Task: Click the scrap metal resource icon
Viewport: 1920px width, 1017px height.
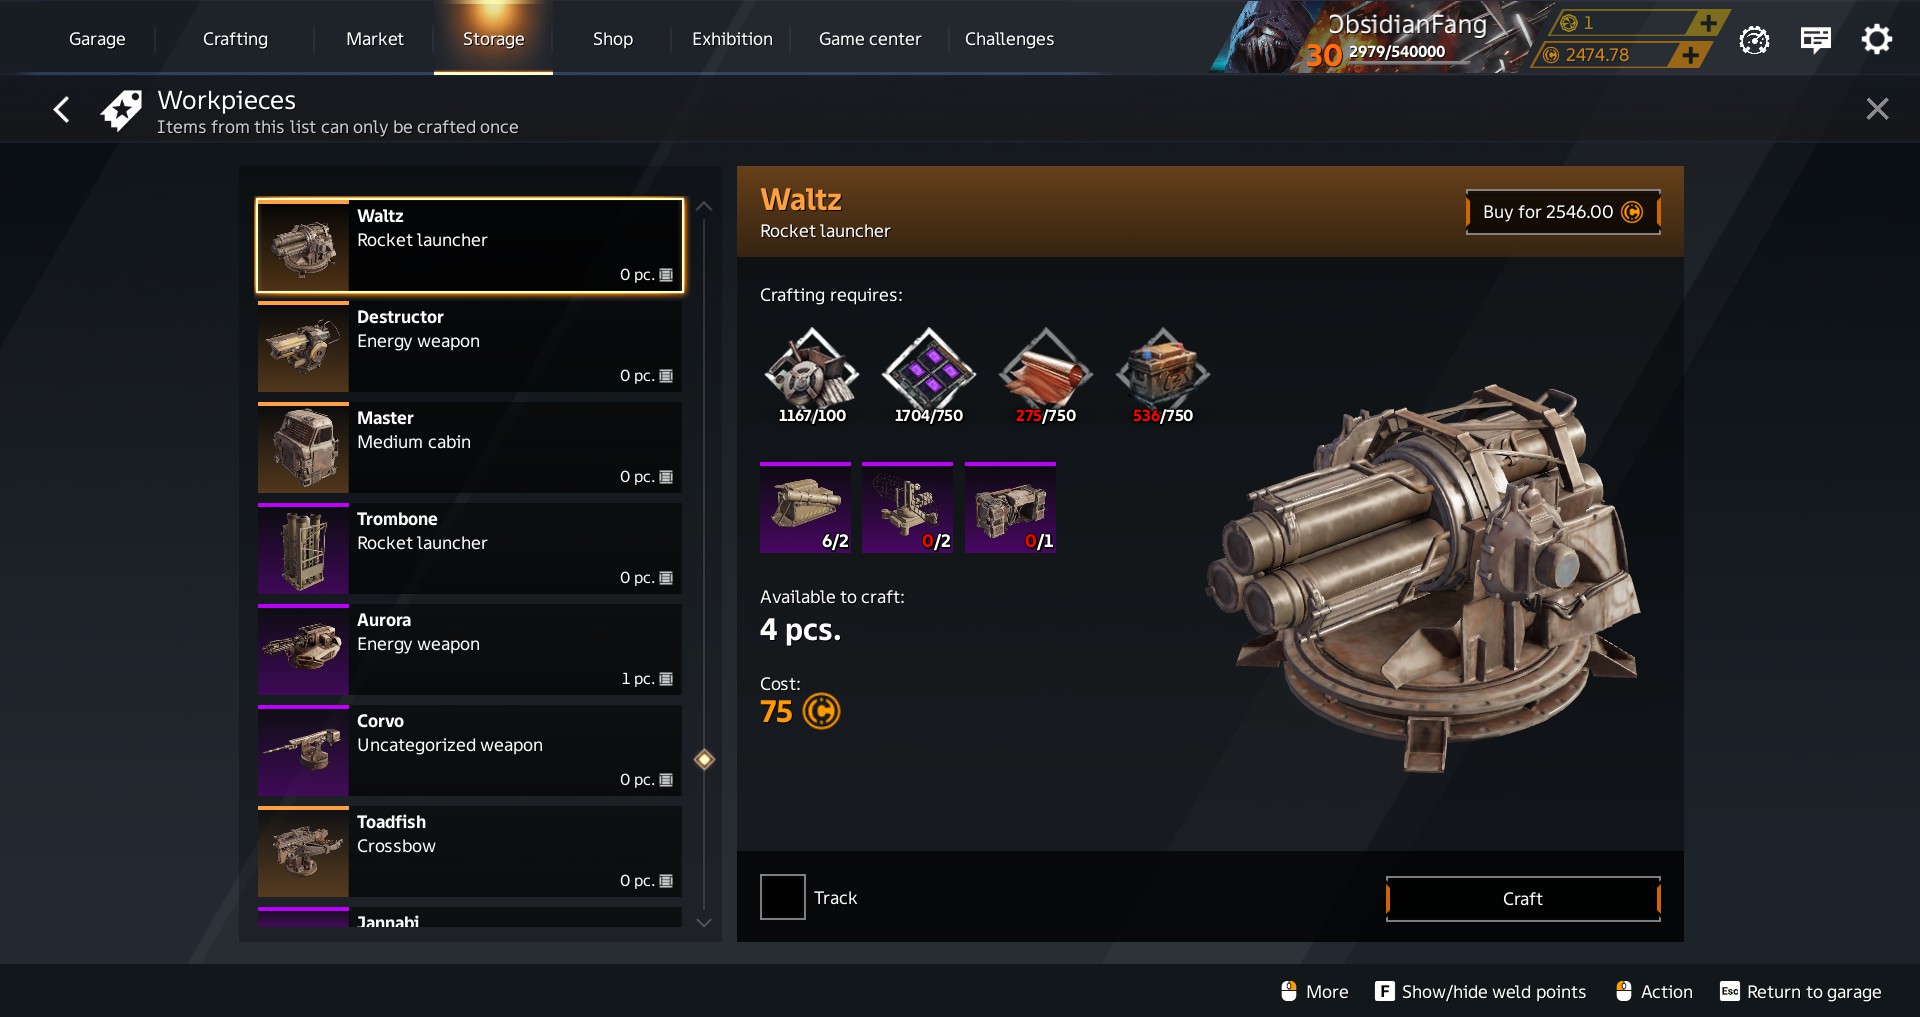Action: click(811, 368)
